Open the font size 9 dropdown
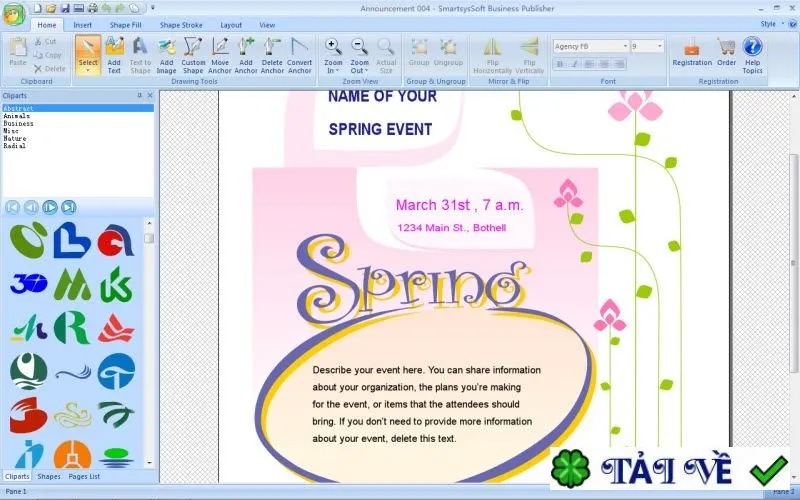The width and height of the screenshot is (800, 500). (x=660, y=46)
